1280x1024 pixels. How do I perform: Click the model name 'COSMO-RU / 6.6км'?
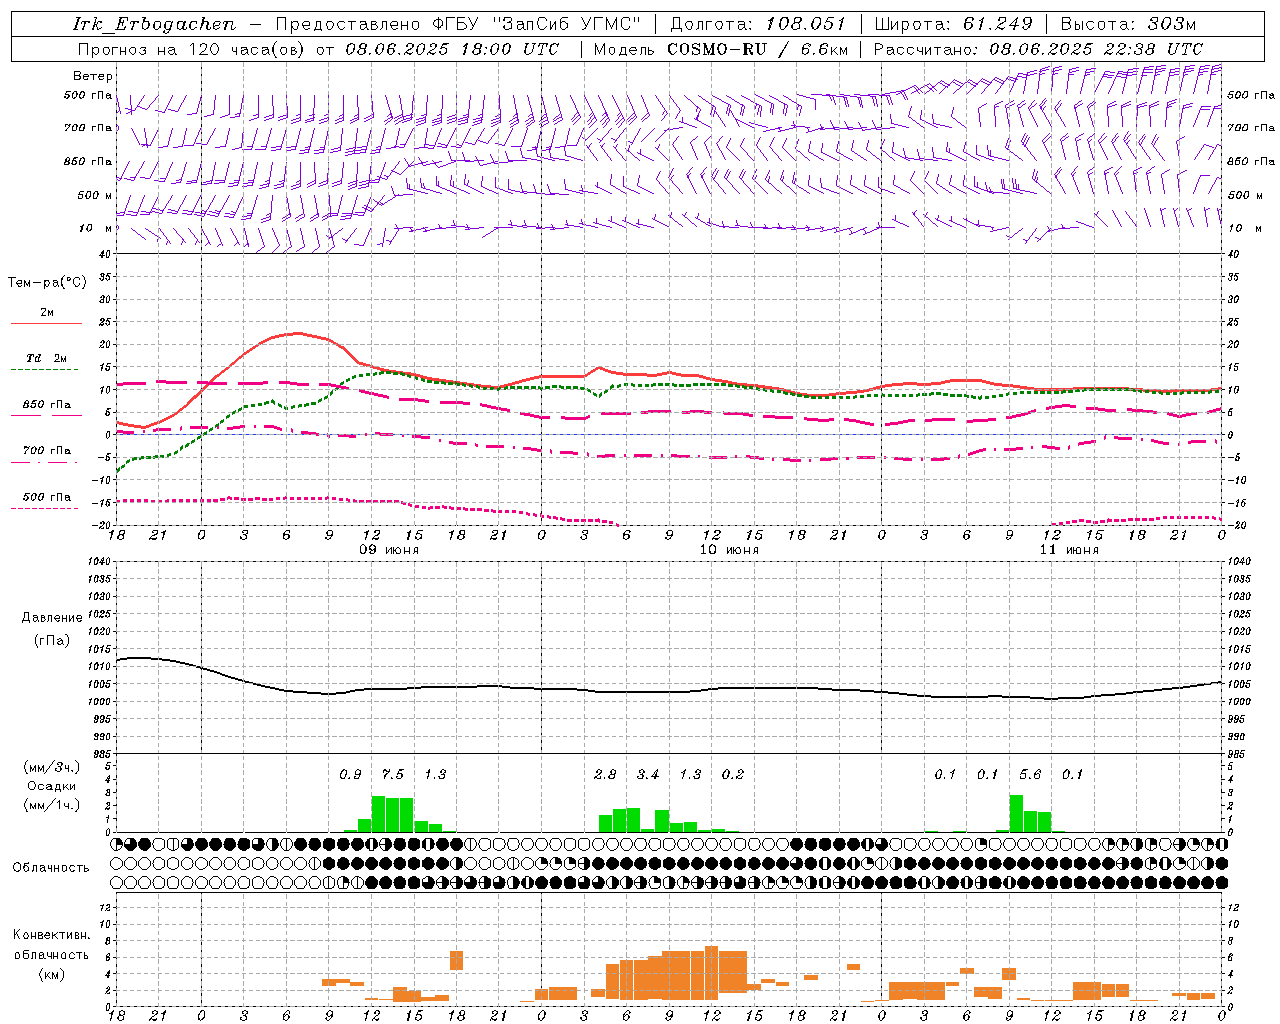[x=757, y=49]
